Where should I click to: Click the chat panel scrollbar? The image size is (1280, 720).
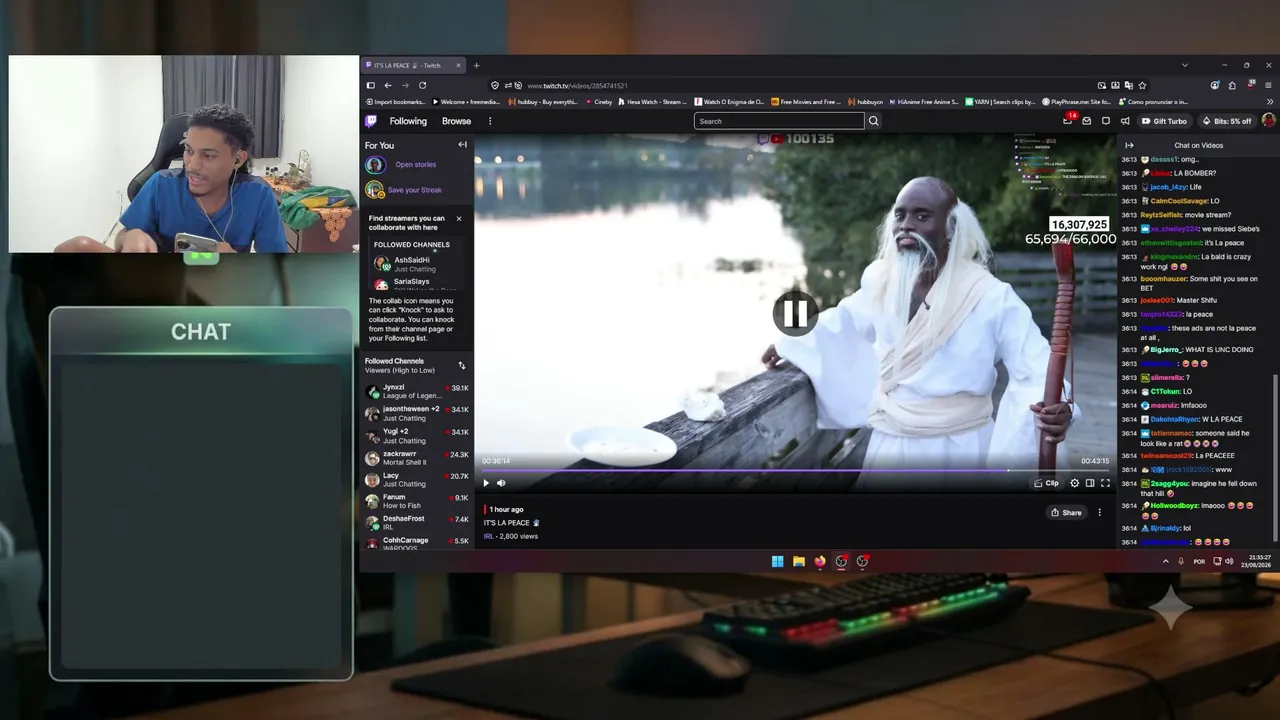[1275, 460]
